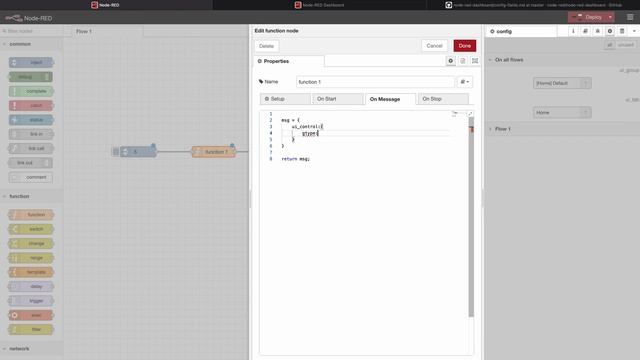Click the Name input field containing function 1

tap(375, 82)
